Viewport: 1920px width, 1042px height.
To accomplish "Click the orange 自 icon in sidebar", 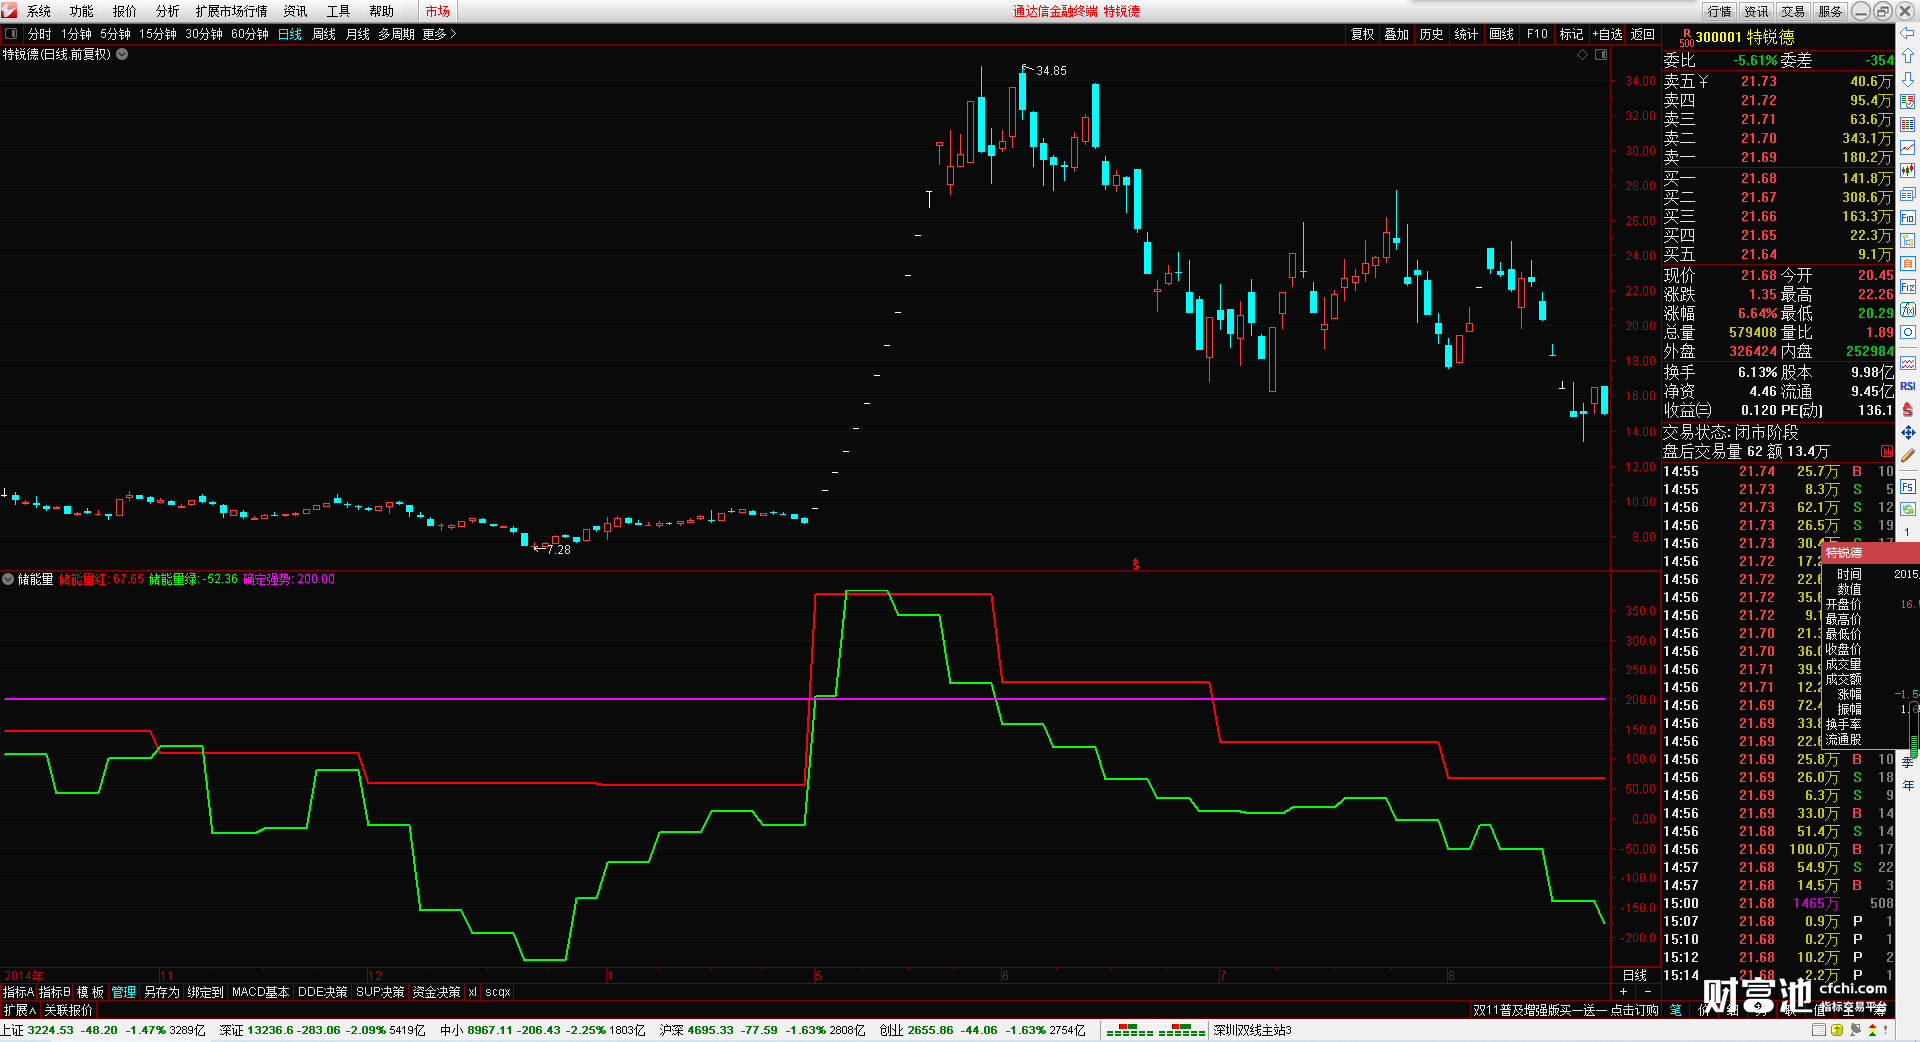I will click(1908, 264).
